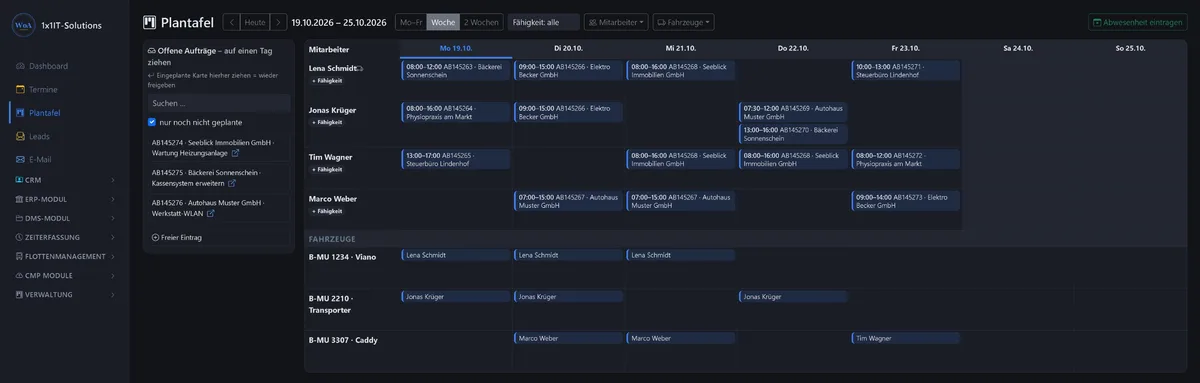Viewport: 1200px width, 383px height.
Task: Open Marco Weber's AB145273 Elektro Becker card
Action: (906, 201)
